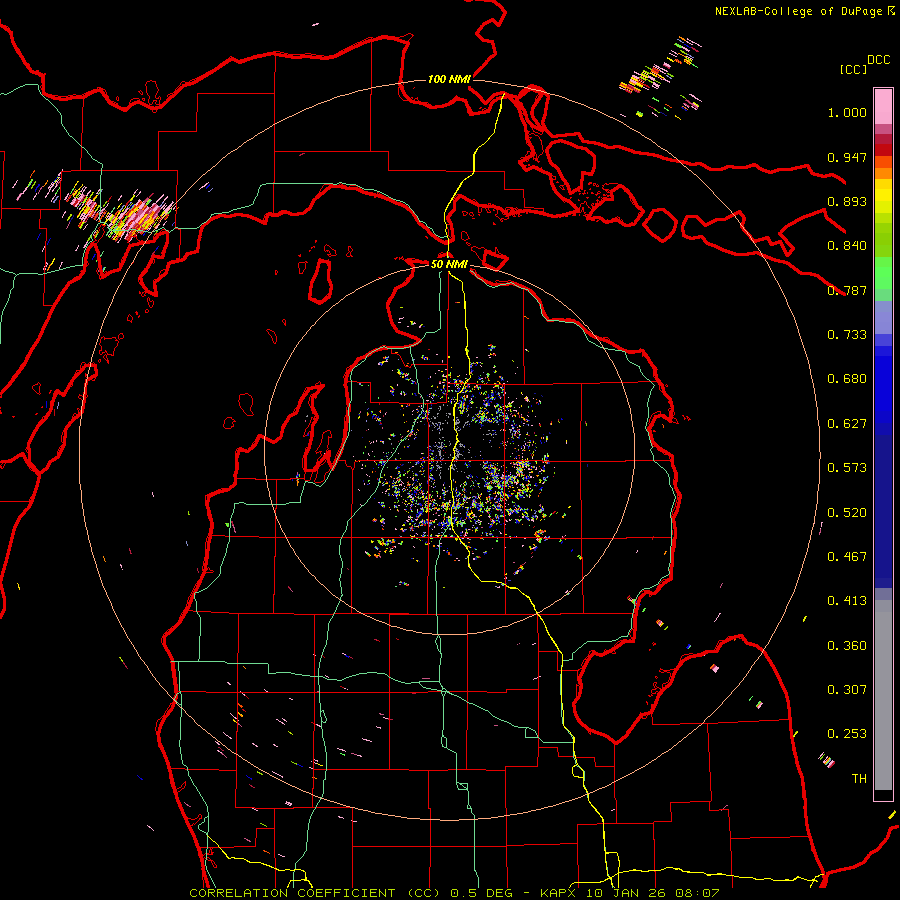
Task: Click the 0.413 scale value
Action: 847,601
